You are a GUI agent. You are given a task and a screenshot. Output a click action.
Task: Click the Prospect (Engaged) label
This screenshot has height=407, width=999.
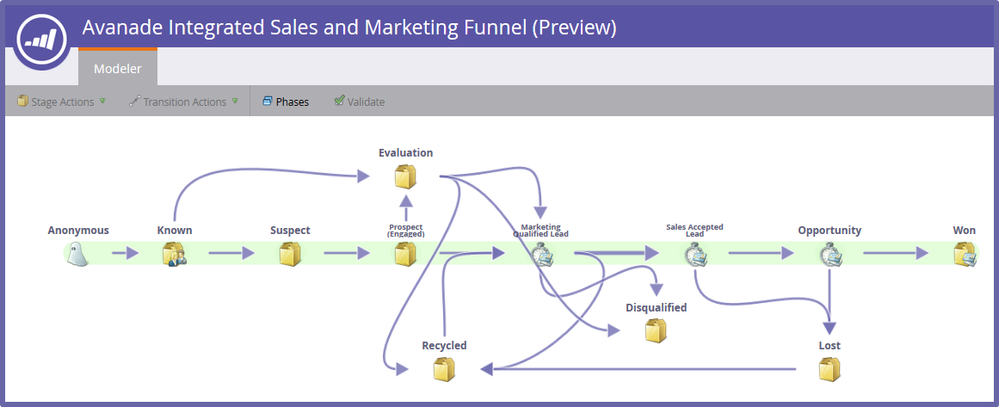[406, 231]
